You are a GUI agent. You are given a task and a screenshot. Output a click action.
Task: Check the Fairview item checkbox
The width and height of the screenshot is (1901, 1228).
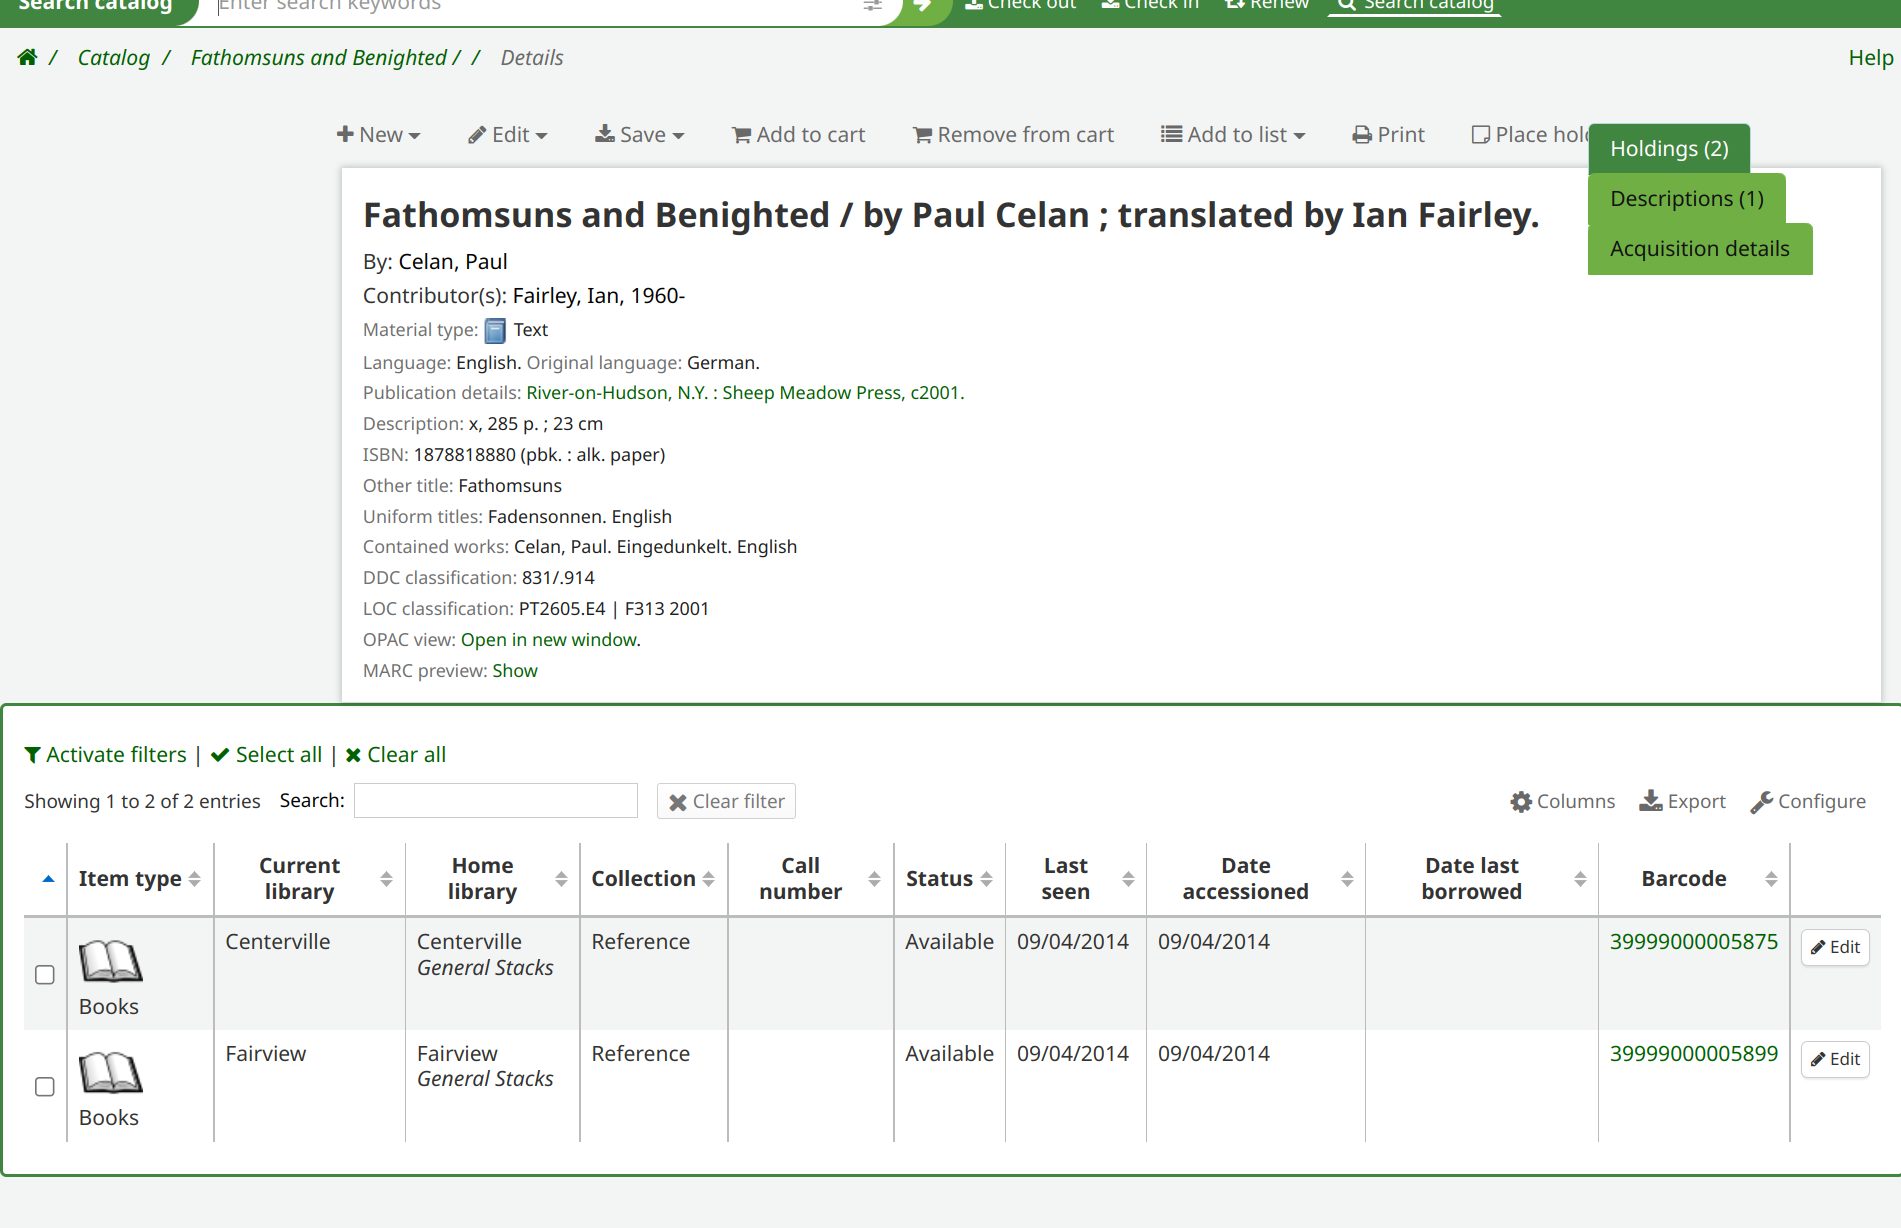[45, 1087]
